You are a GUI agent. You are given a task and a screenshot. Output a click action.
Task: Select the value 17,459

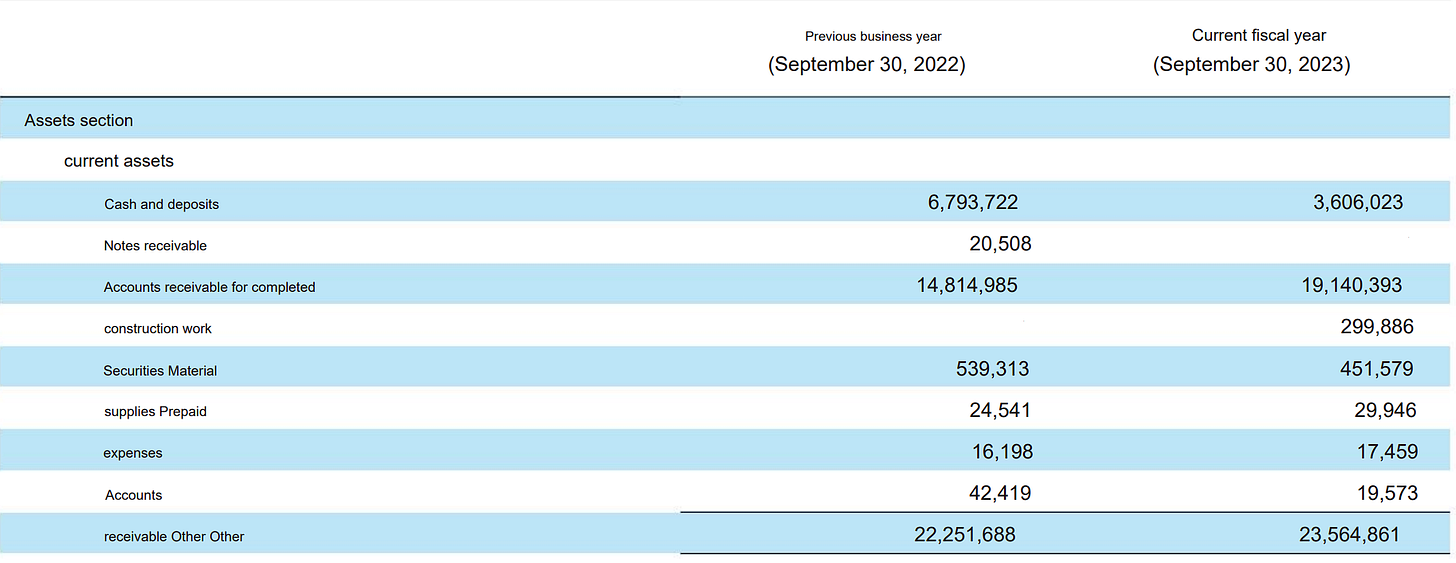tap(1388, 452)
